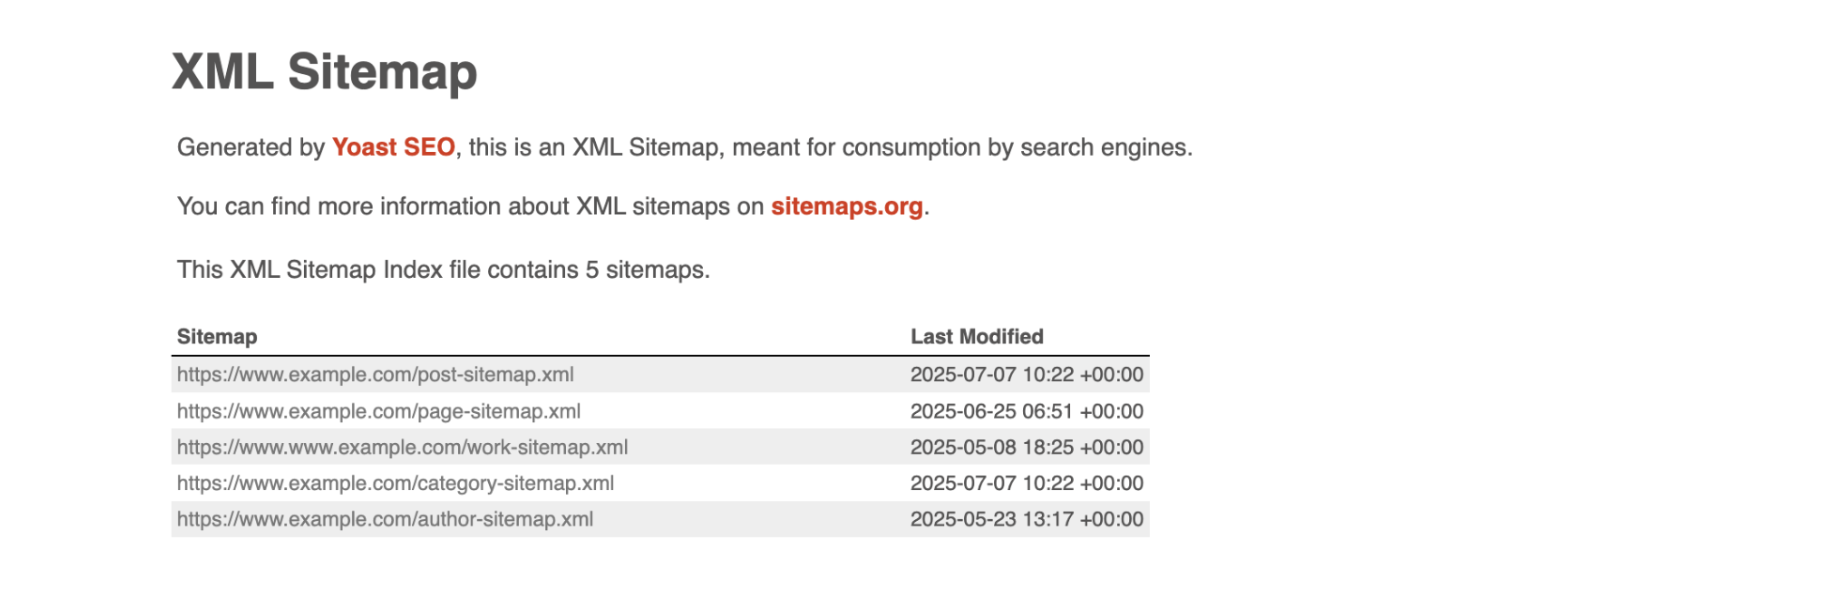This screenshot has height=592, width=1838.
Task: Click the 'Generated by' text
Action: pos(250,148)
